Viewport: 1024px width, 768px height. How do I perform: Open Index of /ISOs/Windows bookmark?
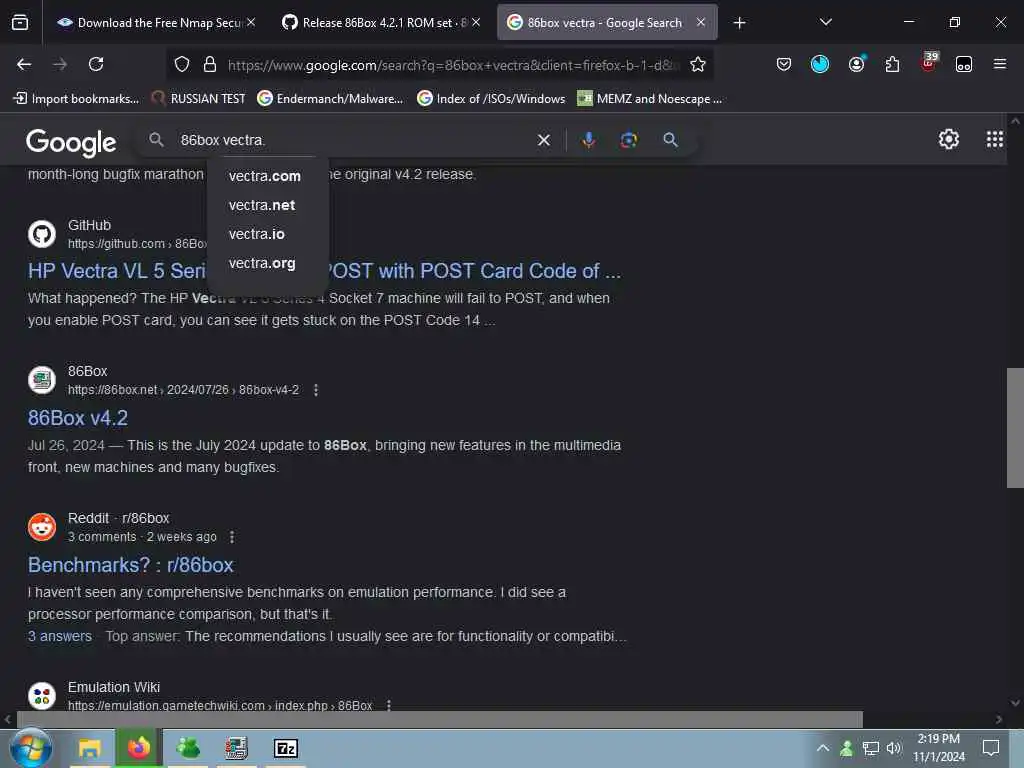pyautogui.click(x=491, y=99)
